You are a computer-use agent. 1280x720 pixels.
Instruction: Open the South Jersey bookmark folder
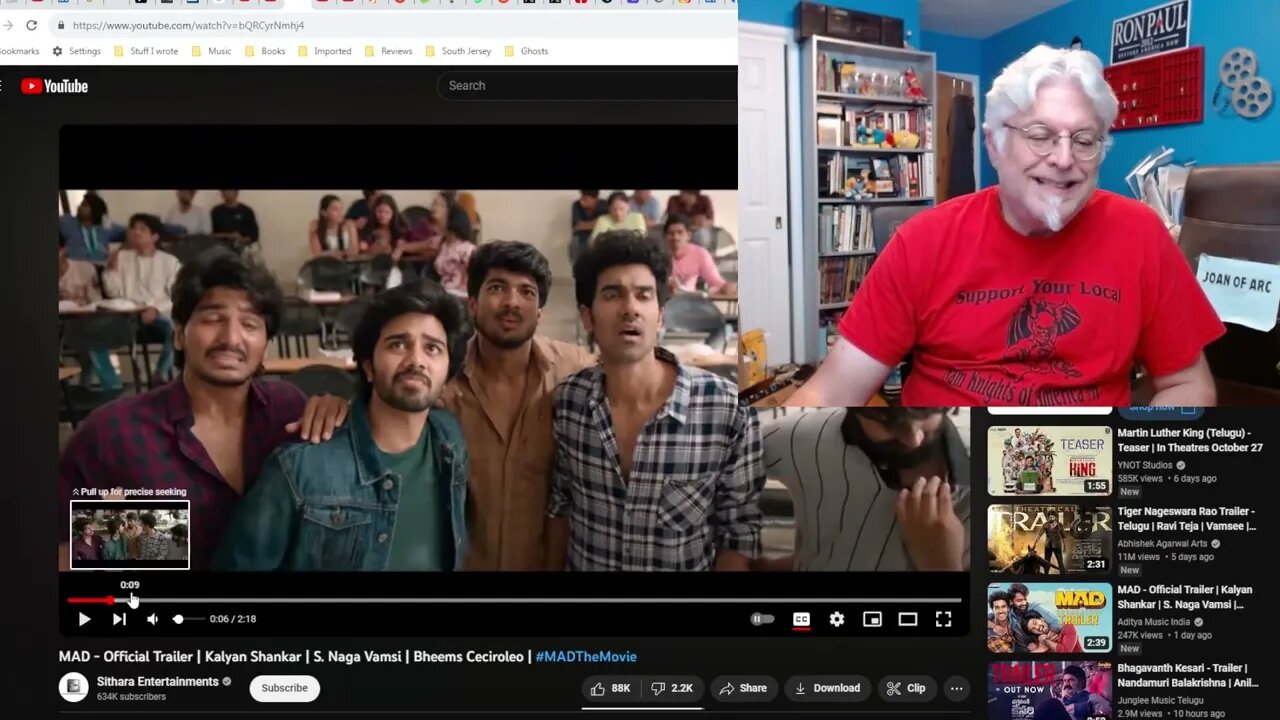click(x=458, y=51)
